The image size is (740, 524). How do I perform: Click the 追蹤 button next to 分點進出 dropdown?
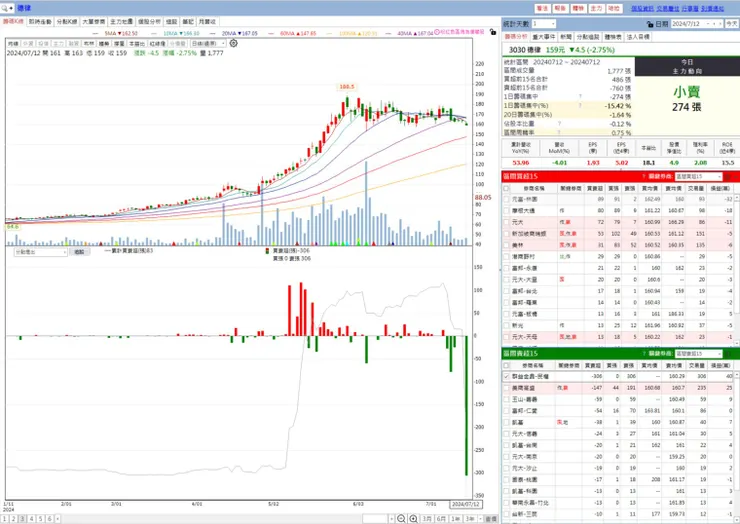pyautogui.click(x=79, y=252)
